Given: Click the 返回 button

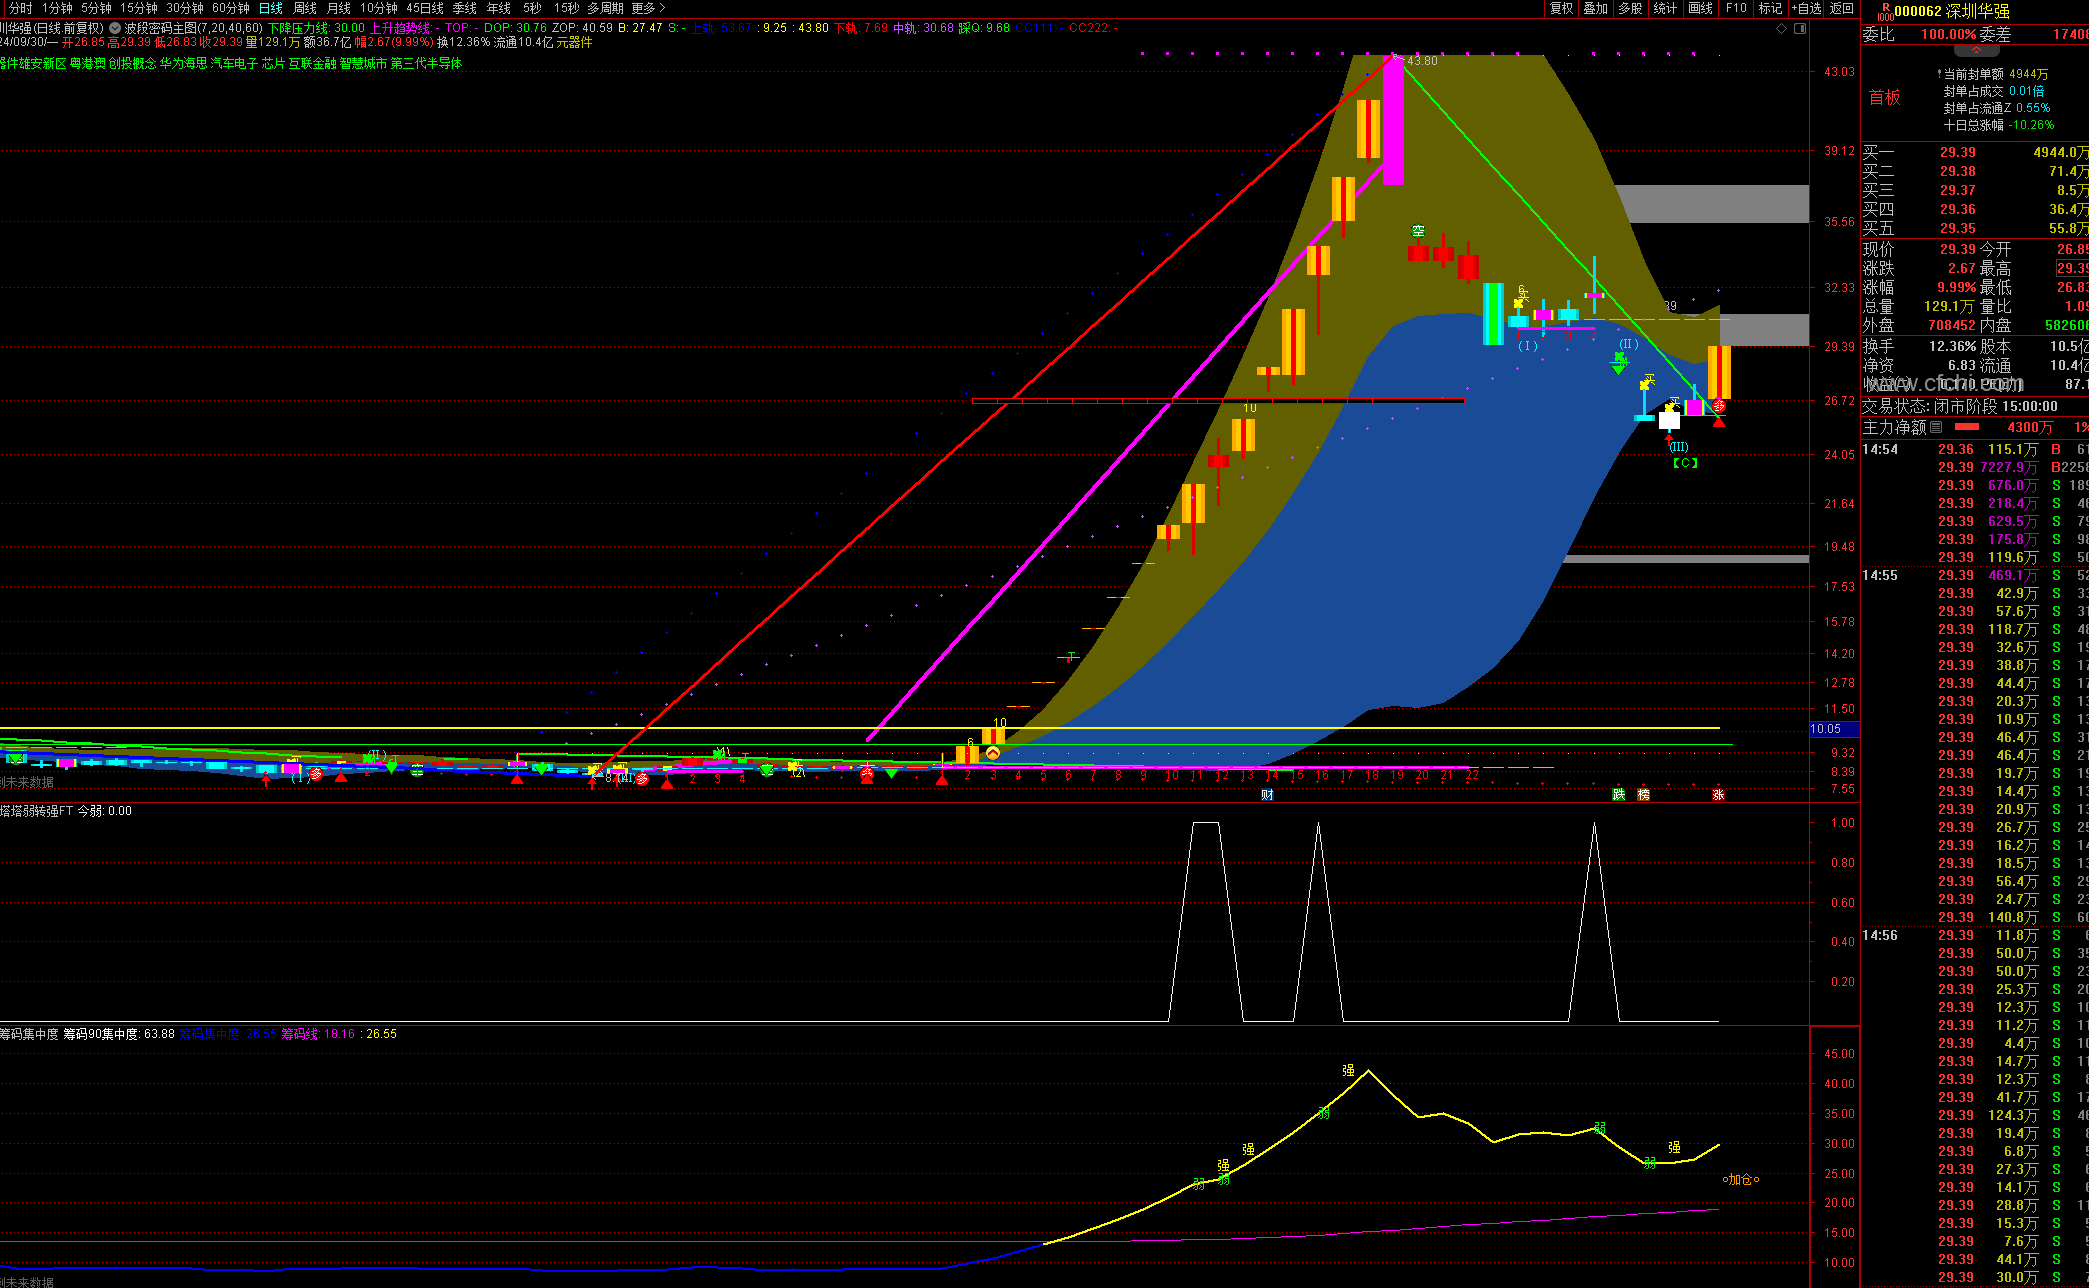Looking at the screenshot, I should point(1842,8).
